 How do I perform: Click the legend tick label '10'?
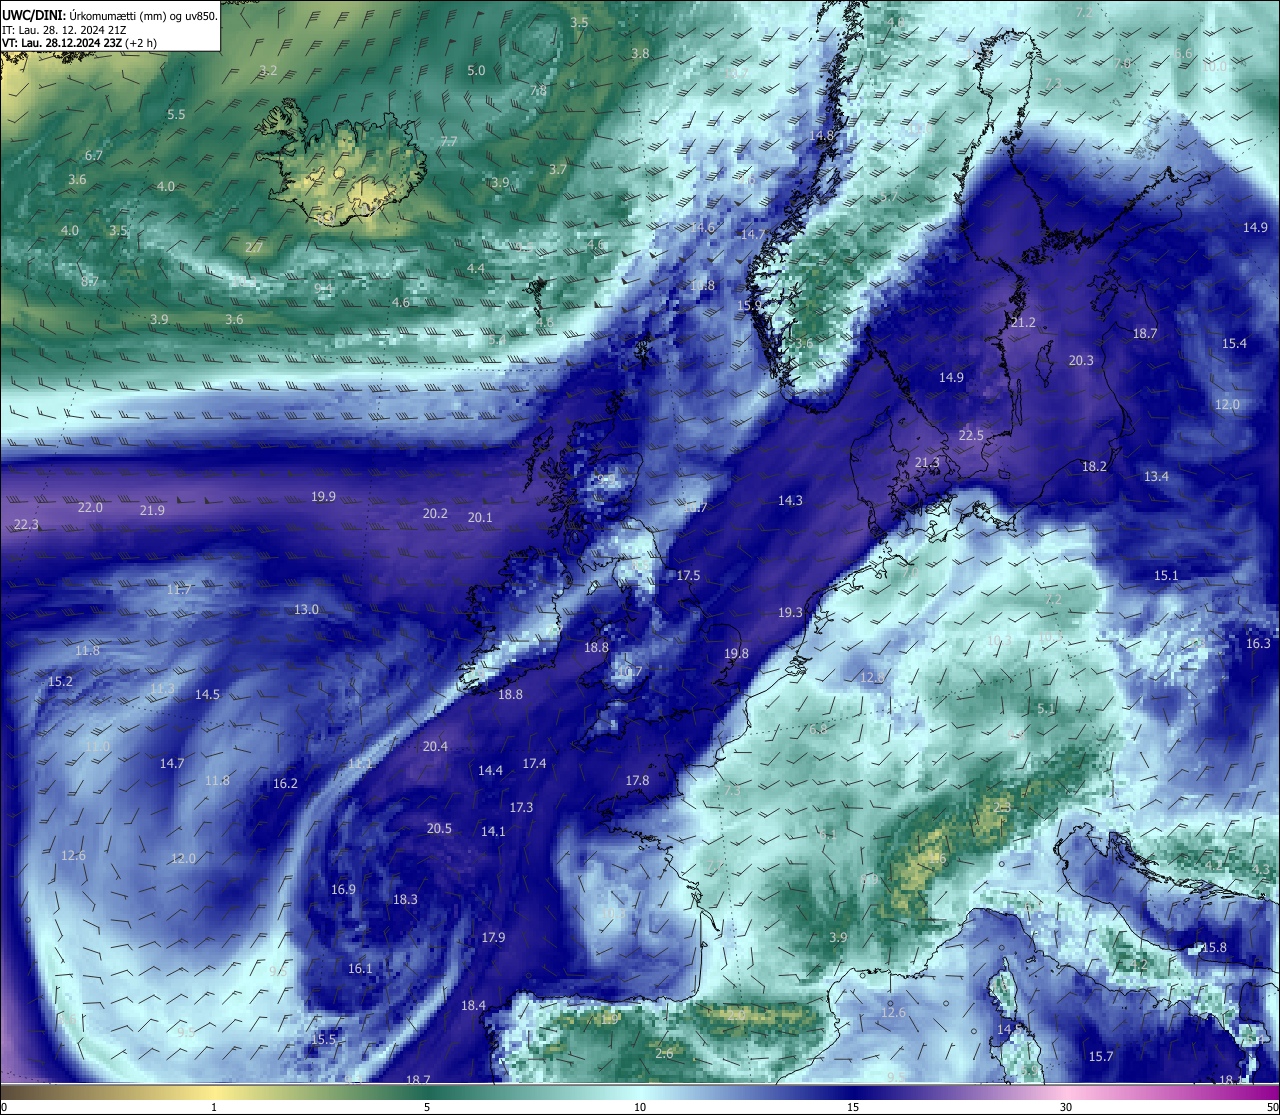(x=640, y=1107)
